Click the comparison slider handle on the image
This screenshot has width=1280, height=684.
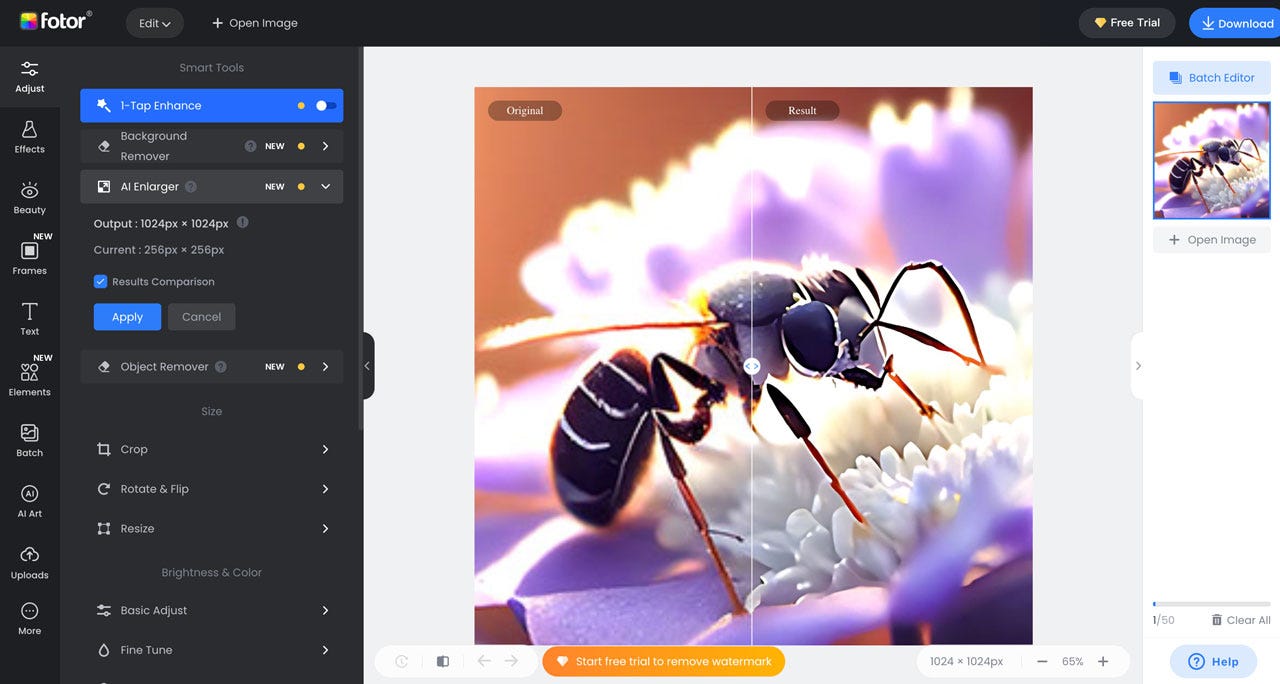point(751,366)
